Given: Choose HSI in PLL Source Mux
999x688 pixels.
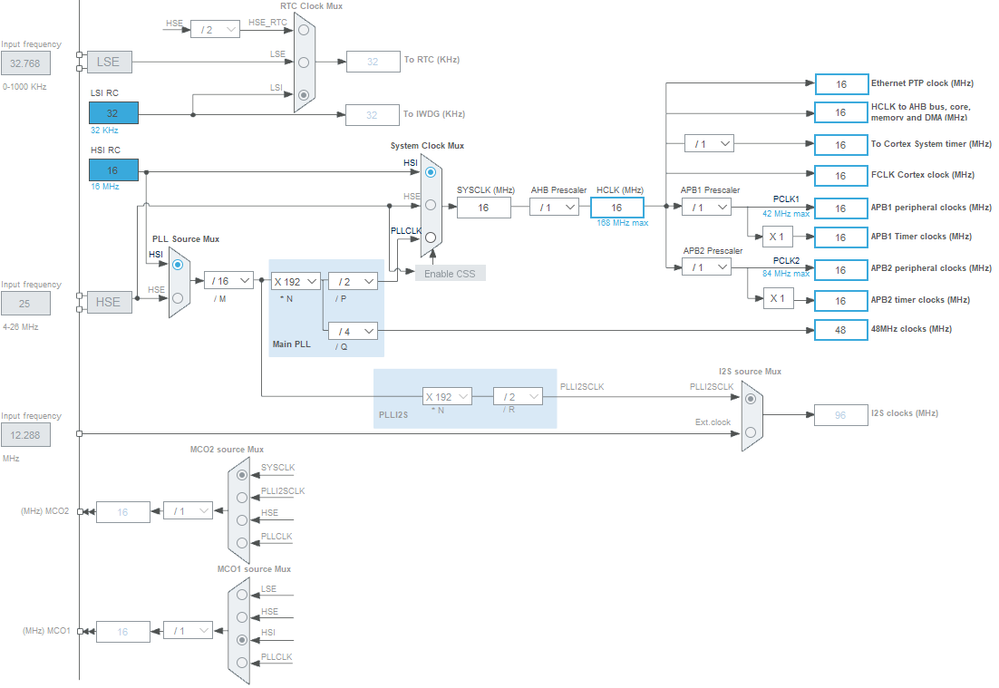Looking at the screenshot, I should [178, 264].
